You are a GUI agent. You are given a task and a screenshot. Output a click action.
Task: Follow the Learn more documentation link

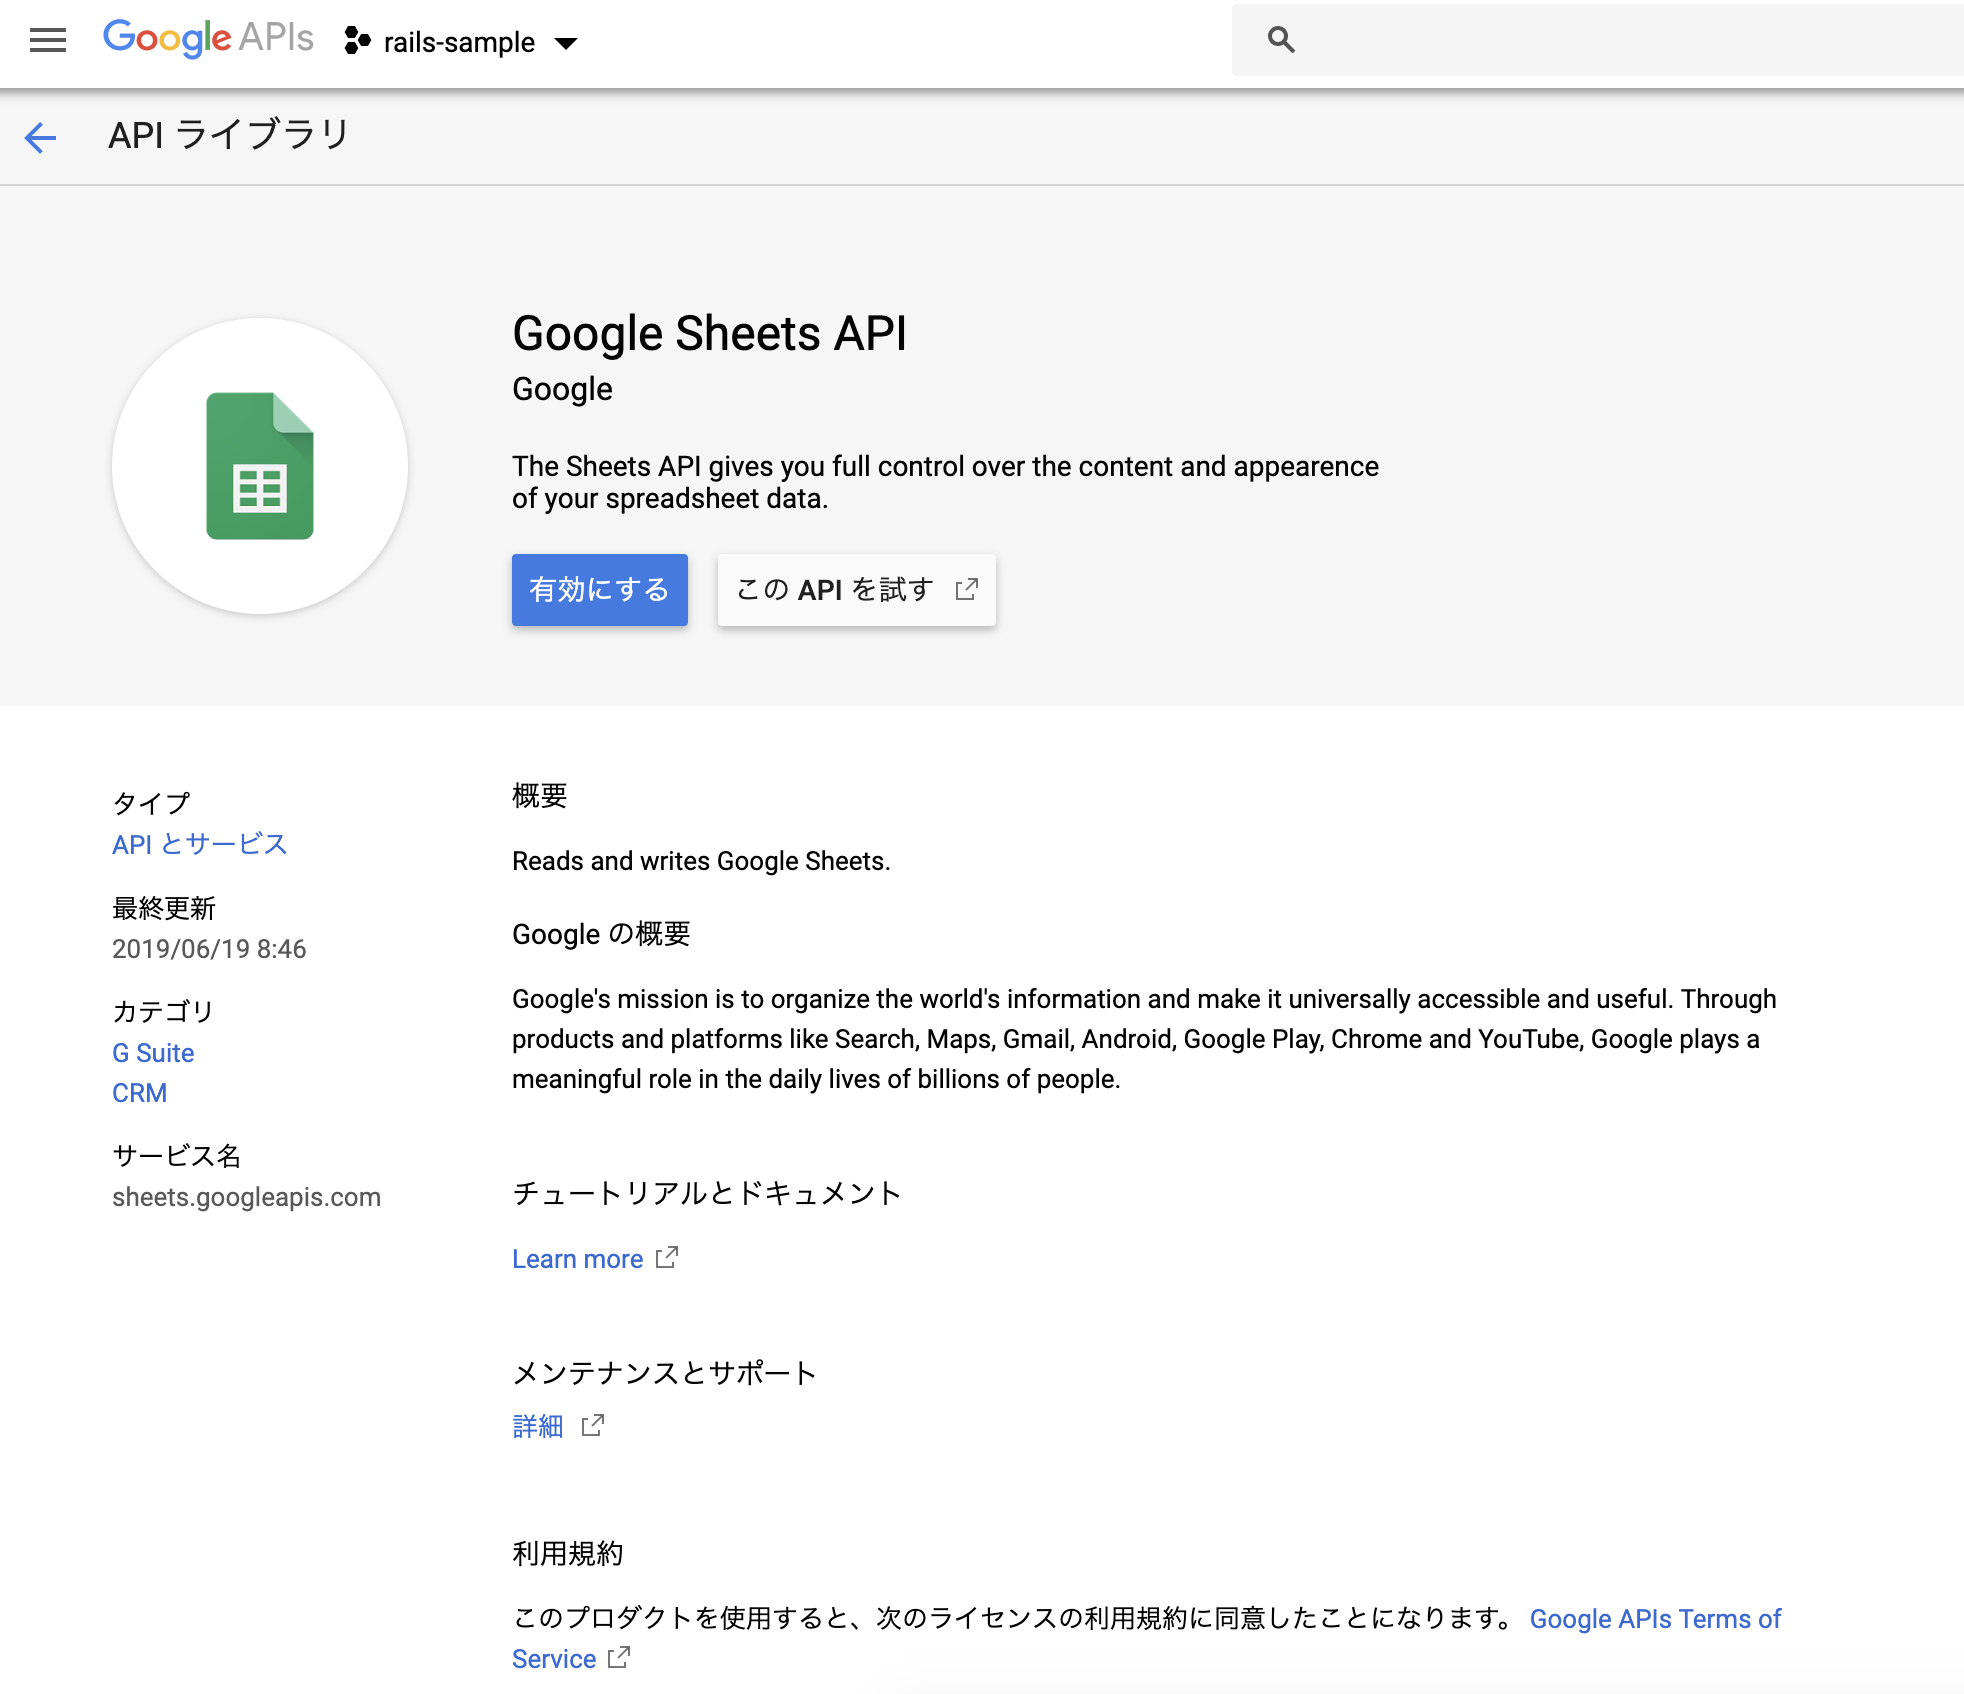pyautogui.click(x=577, y=1259)
